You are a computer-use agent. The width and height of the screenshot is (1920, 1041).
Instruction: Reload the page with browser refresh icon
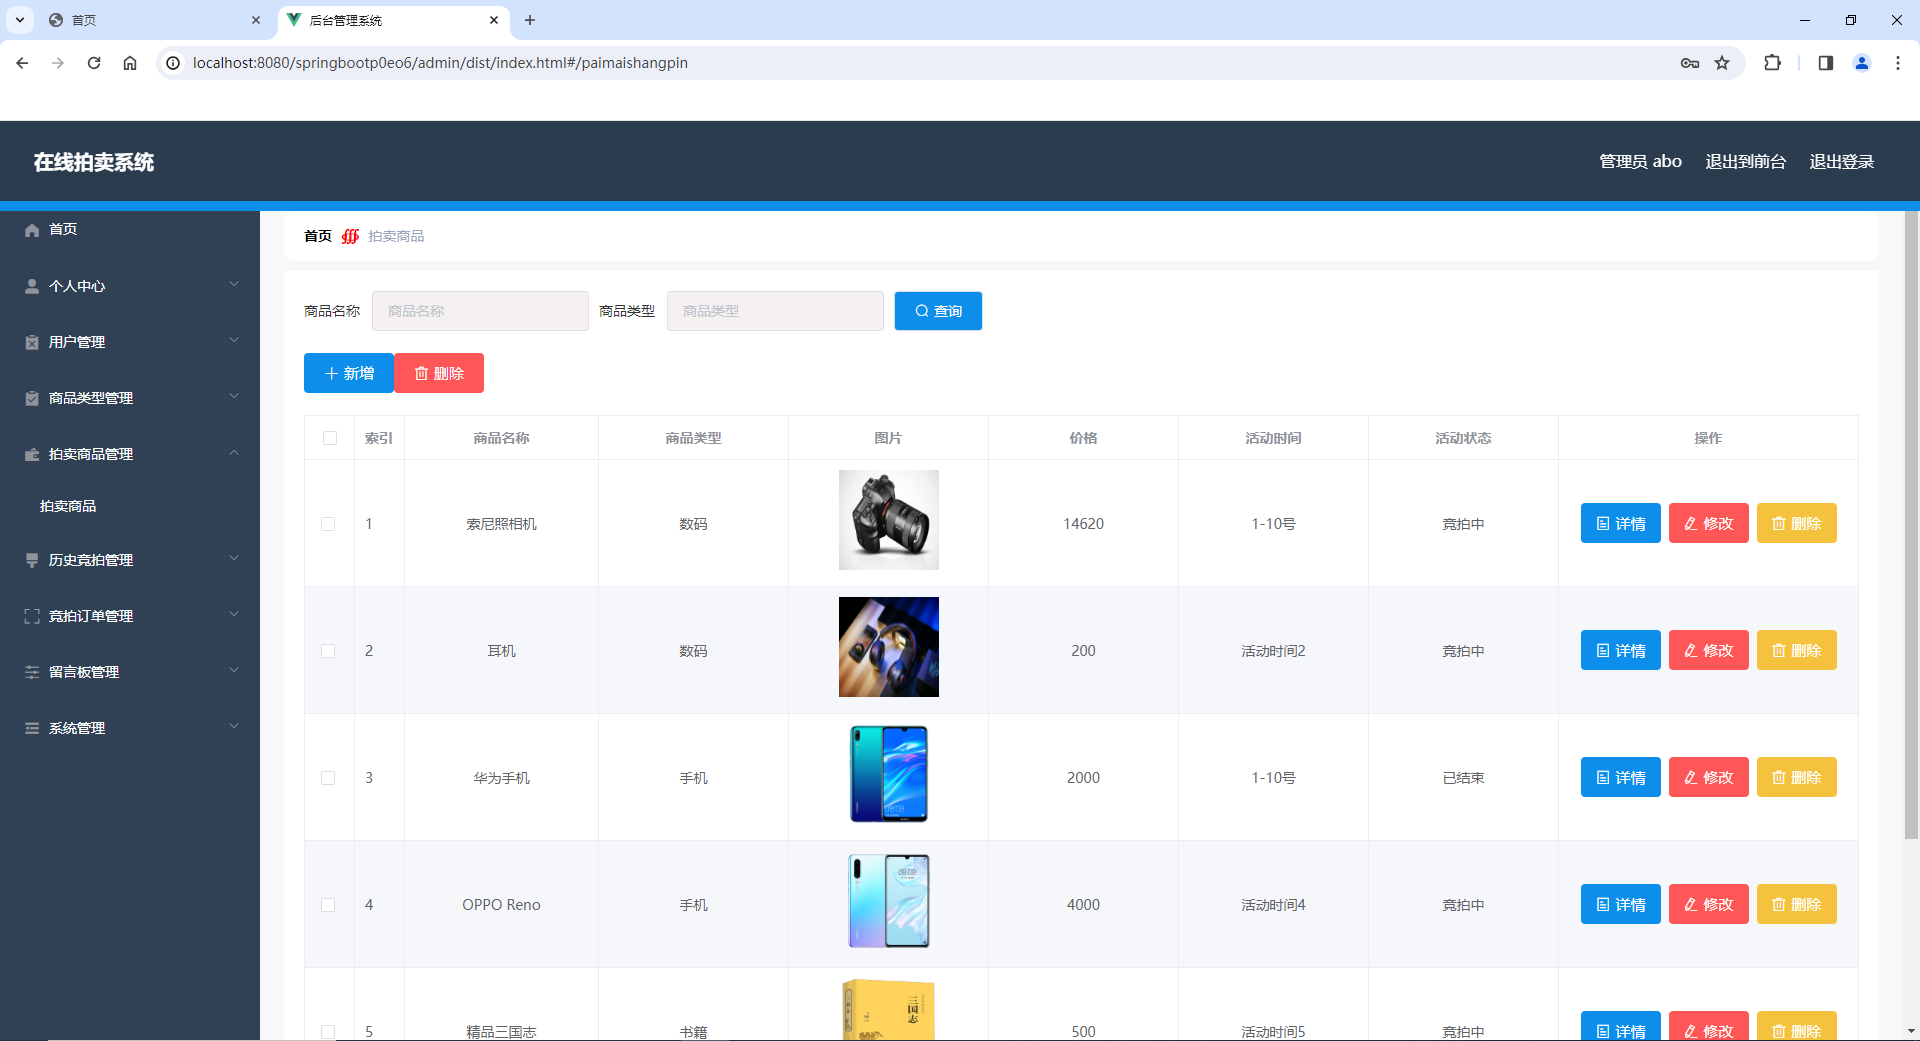click(x=94, y=63)
